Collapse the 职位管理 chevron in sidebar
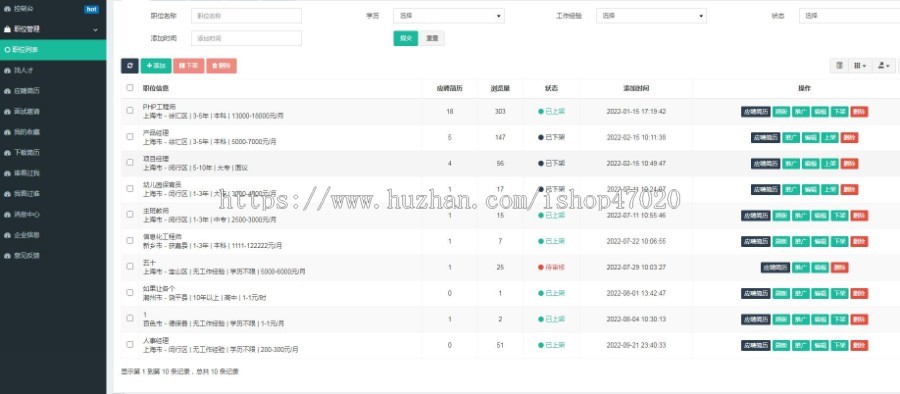This screenshot has height=394, width=900. coord(95,29)
